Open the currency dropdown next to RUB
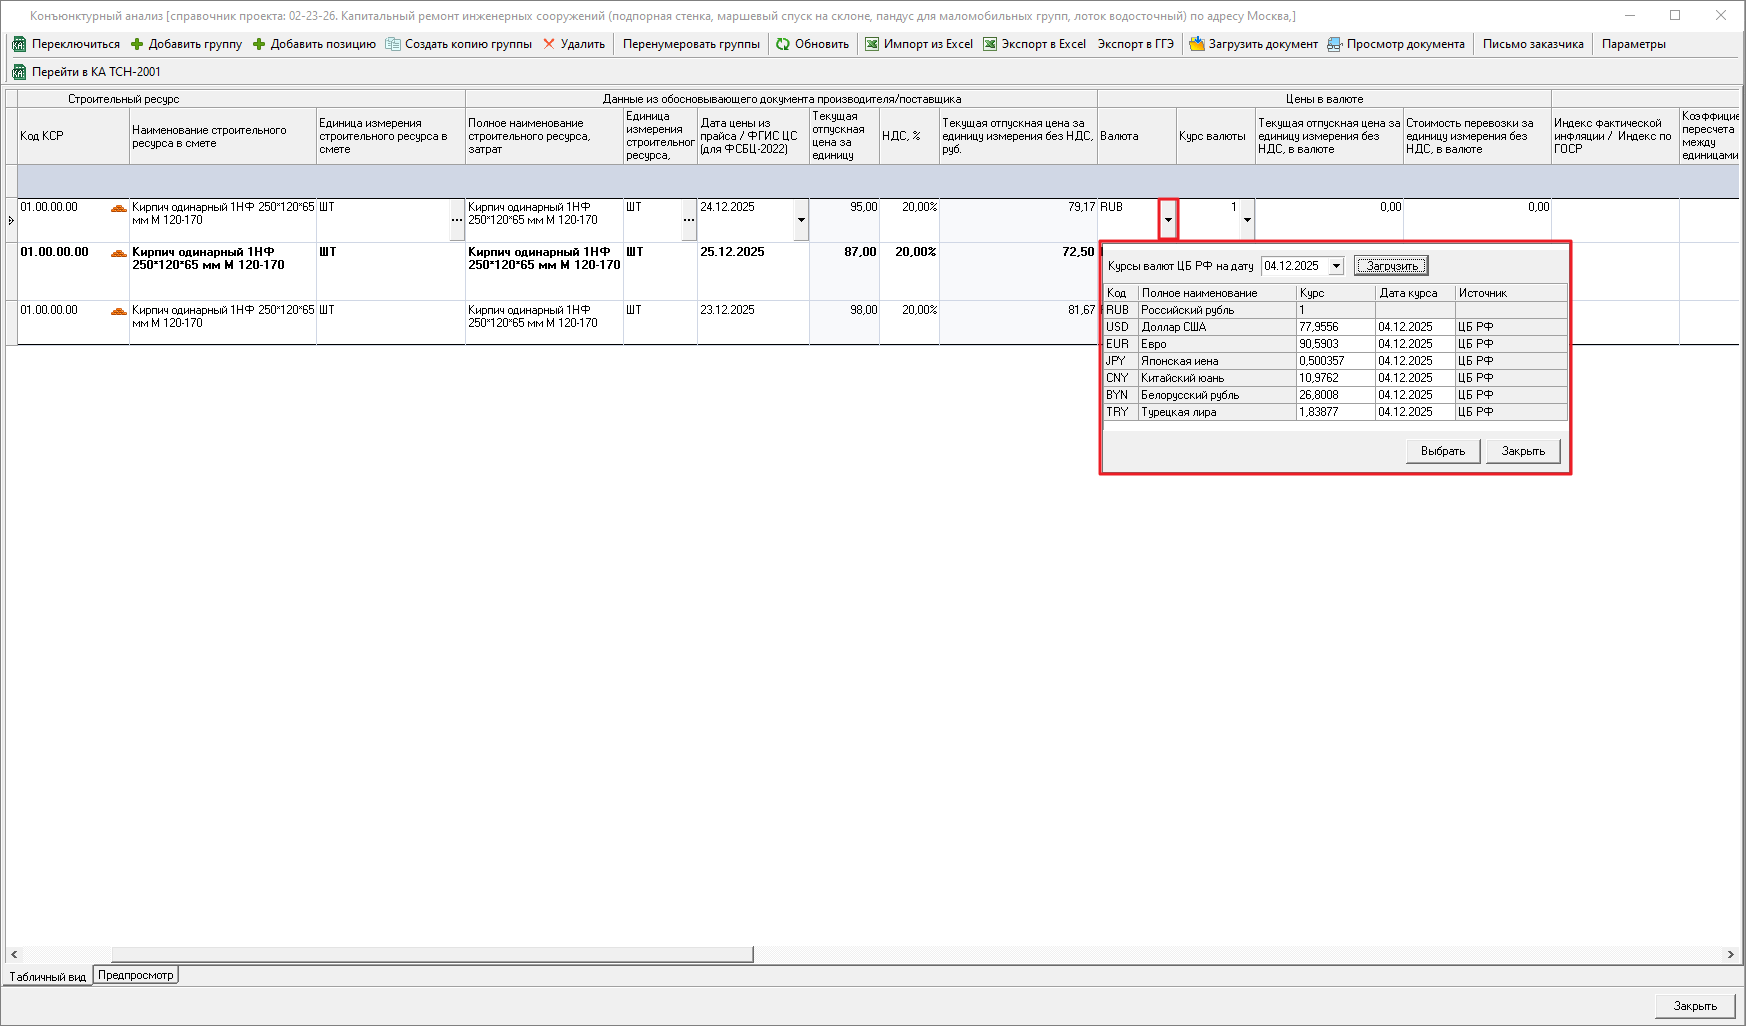Viewport: 1746px width, 1026px height. (x=1168, y=219)
